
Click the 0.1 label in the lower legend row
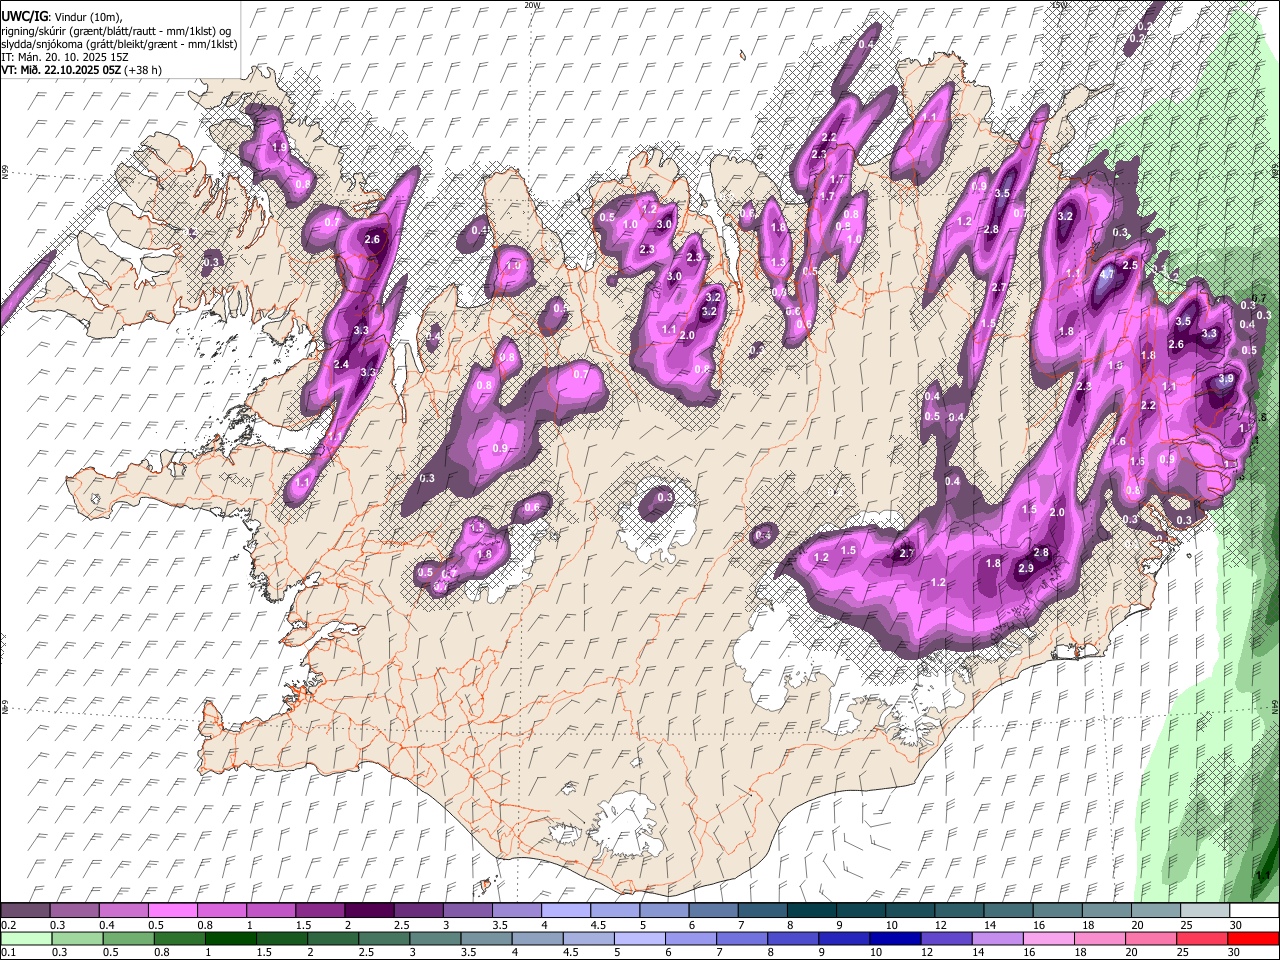(8, 953)
